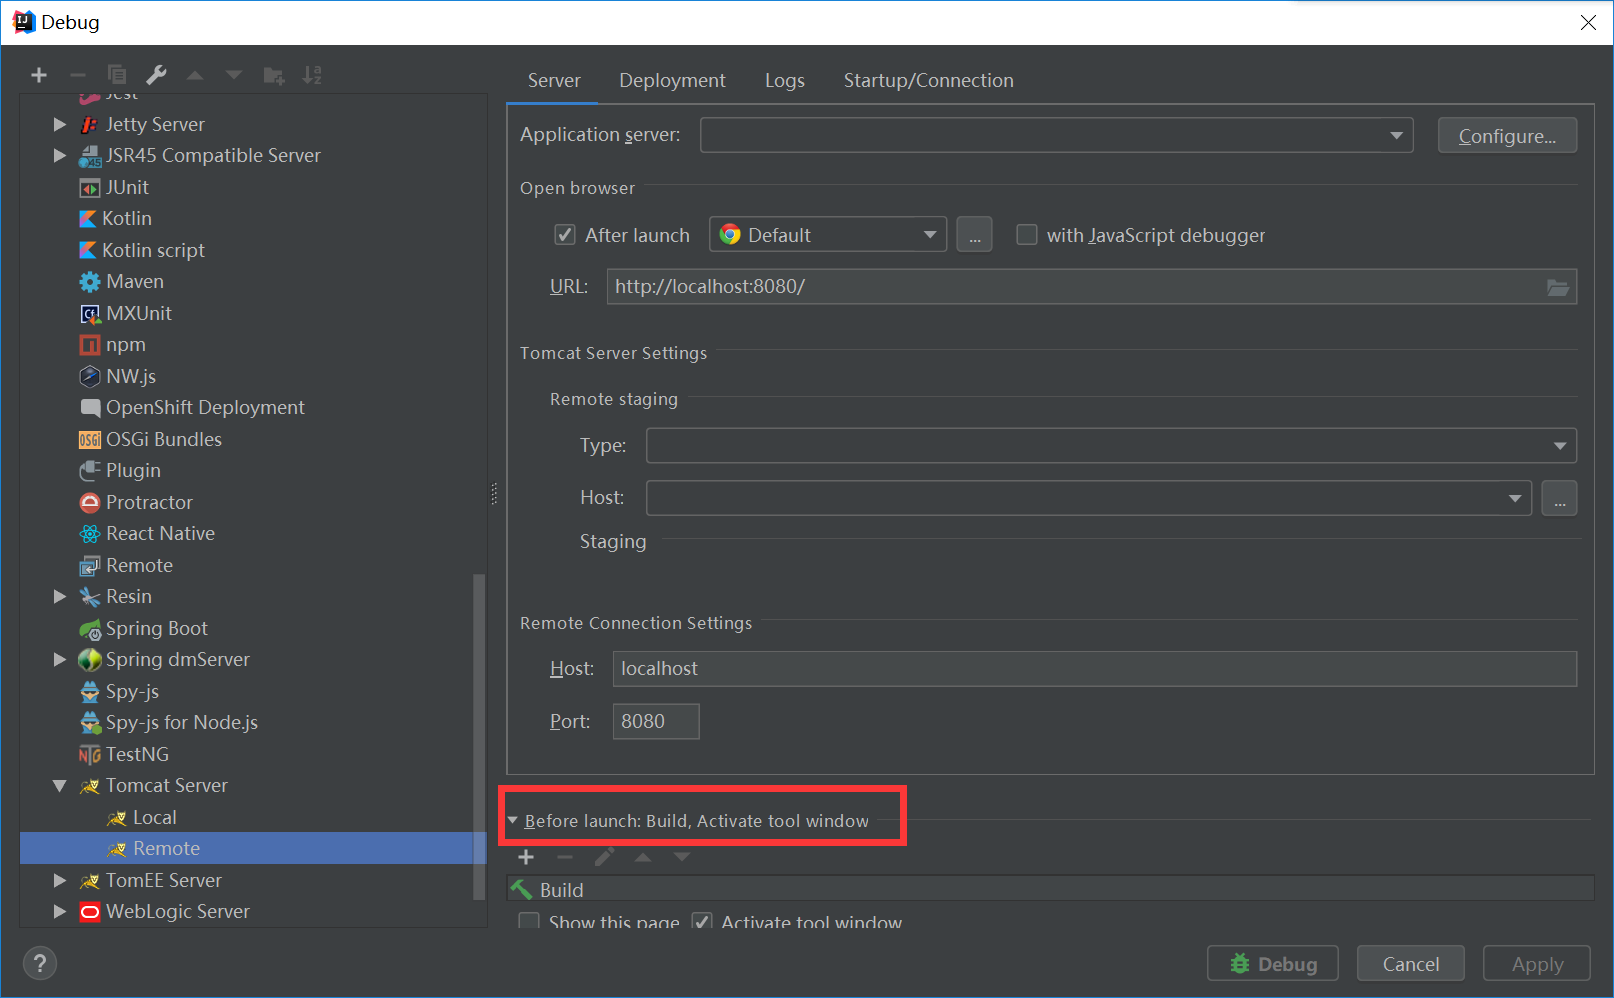Create a new folder for configurations
1614x998 pixels.
pyautogui.click(x=273, y=74)
